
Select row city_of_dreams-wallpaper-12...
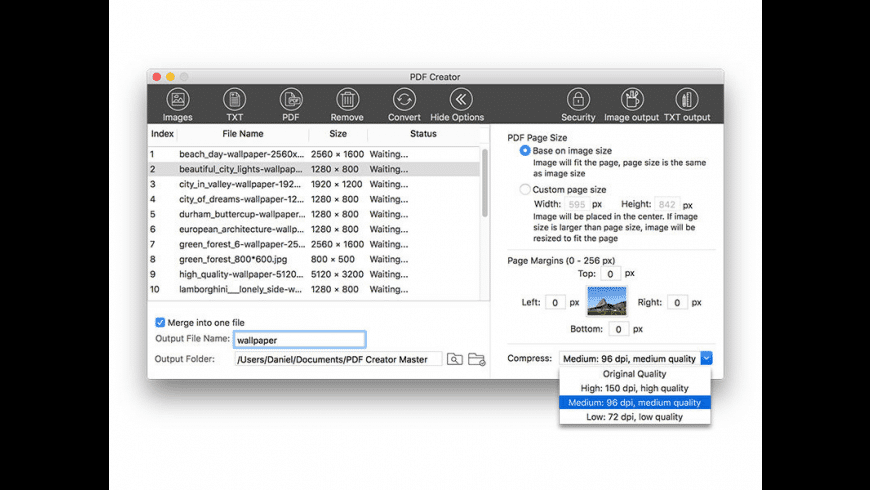point(314,199)
